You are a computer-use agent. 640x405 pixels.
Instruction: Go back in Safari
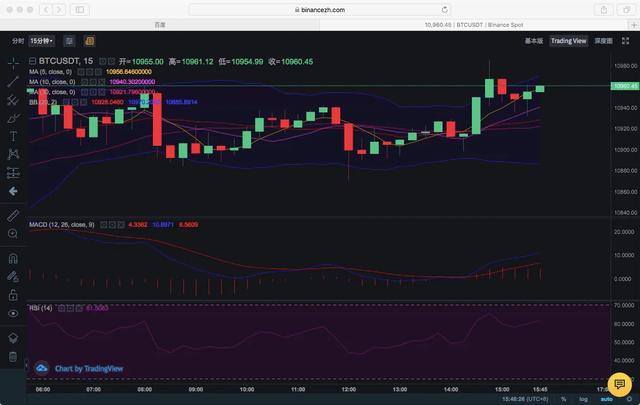tap(46, 10)
